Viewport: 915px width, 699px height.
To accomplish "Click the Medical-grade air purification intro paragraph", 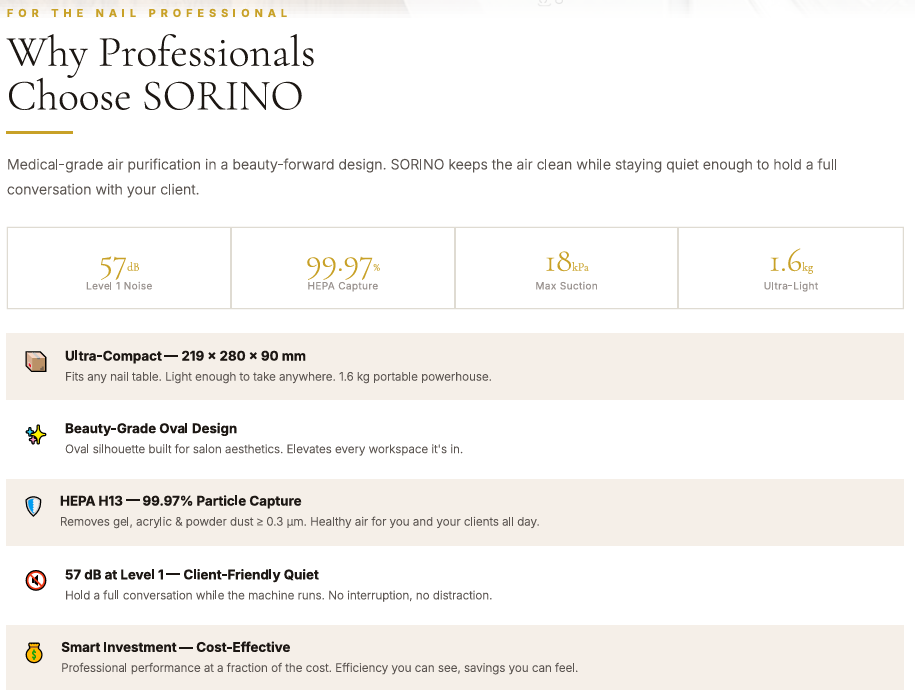I will pyautogui.click(x=421, y=177).
